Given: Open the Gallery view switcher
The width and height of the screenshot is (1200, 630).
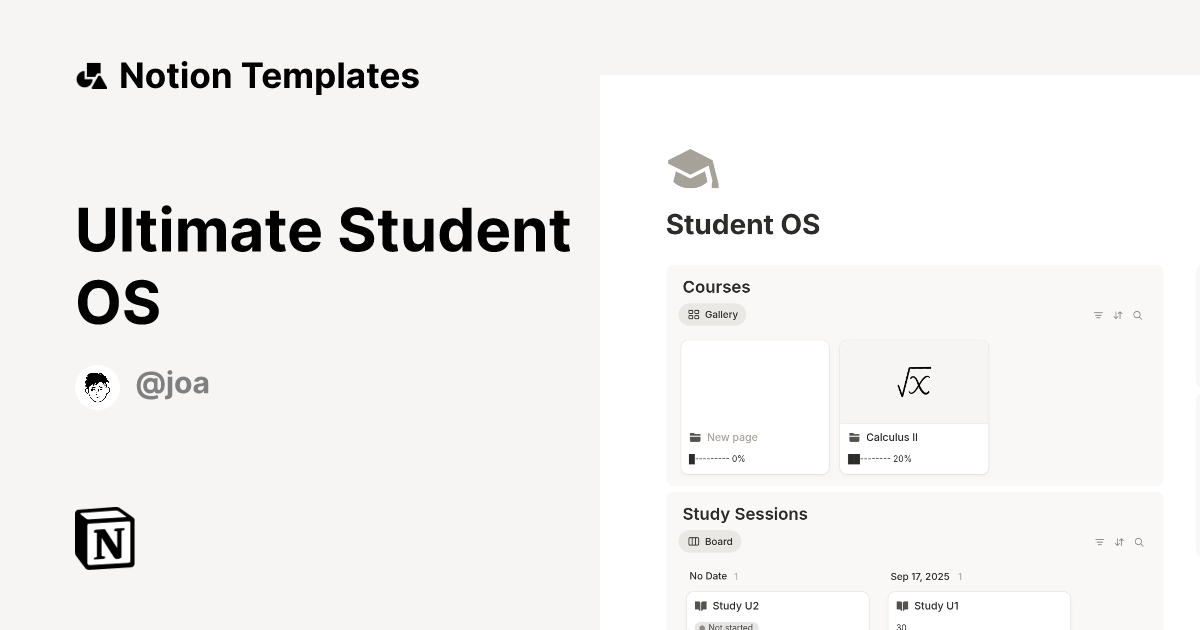Looking at the screenshot, I should [x=712, y=314].
